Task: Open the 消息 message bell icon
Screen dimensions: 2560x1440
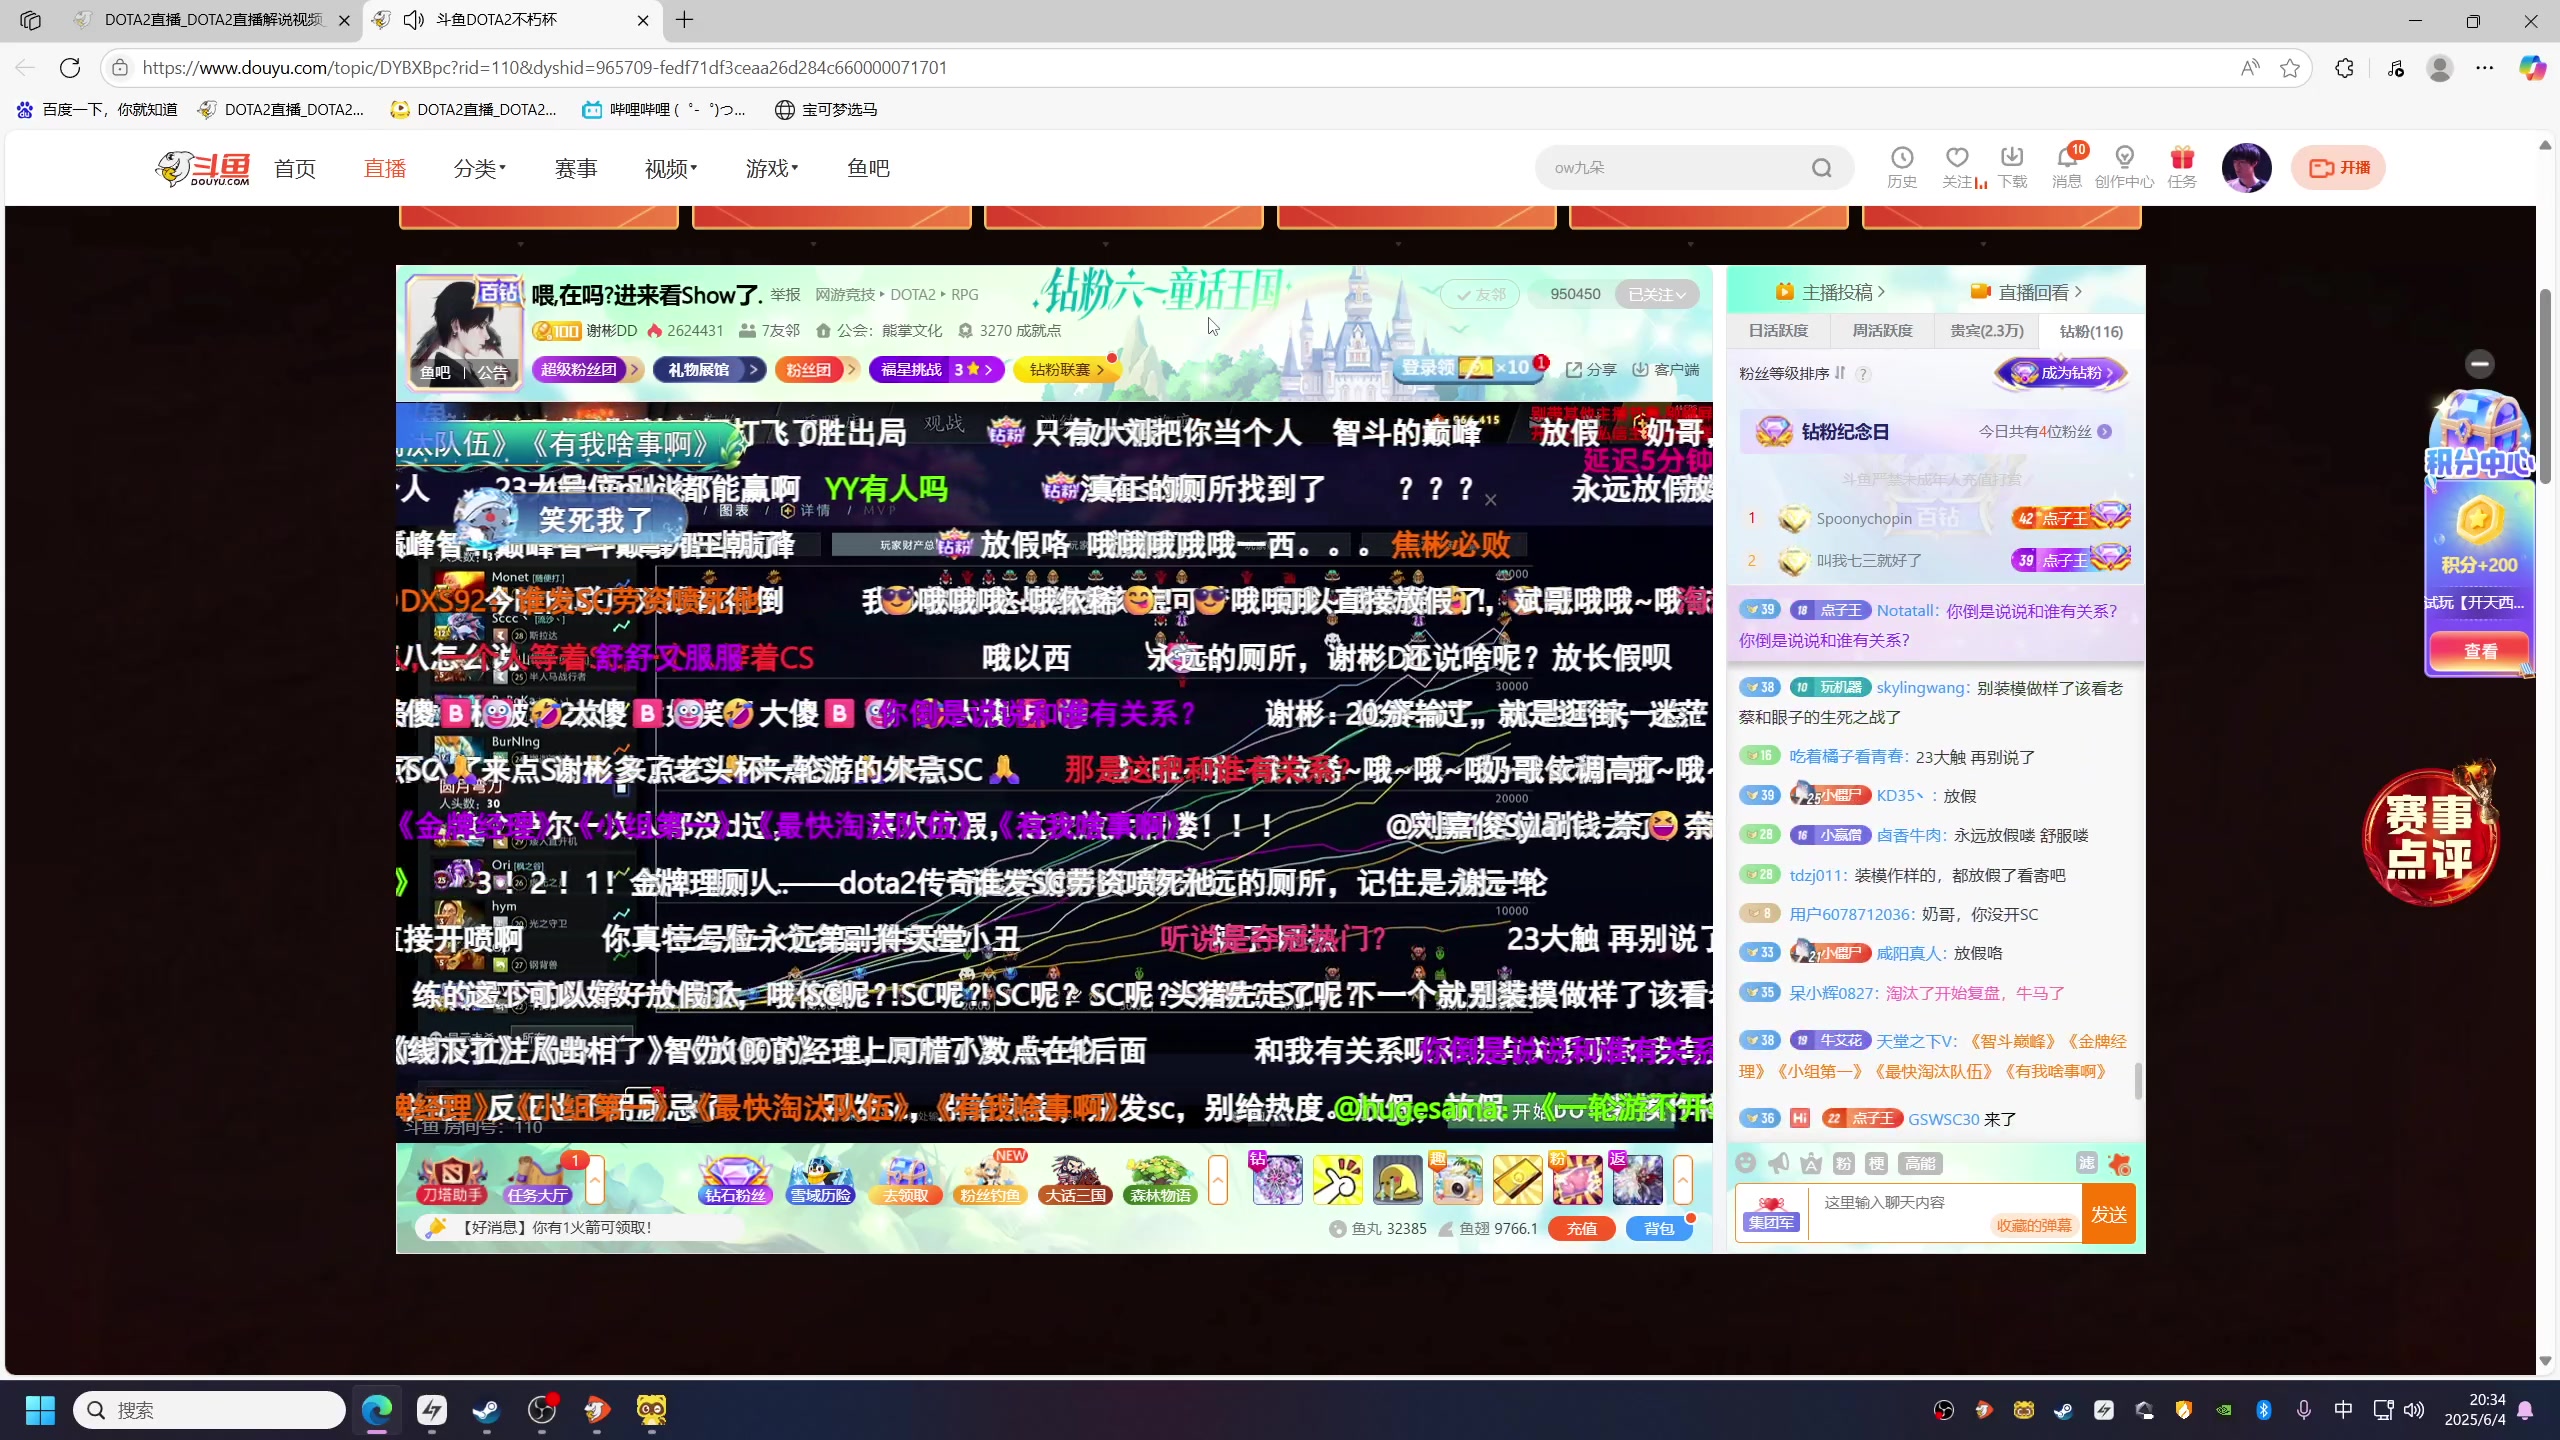Action: [x=2066, y=158]
